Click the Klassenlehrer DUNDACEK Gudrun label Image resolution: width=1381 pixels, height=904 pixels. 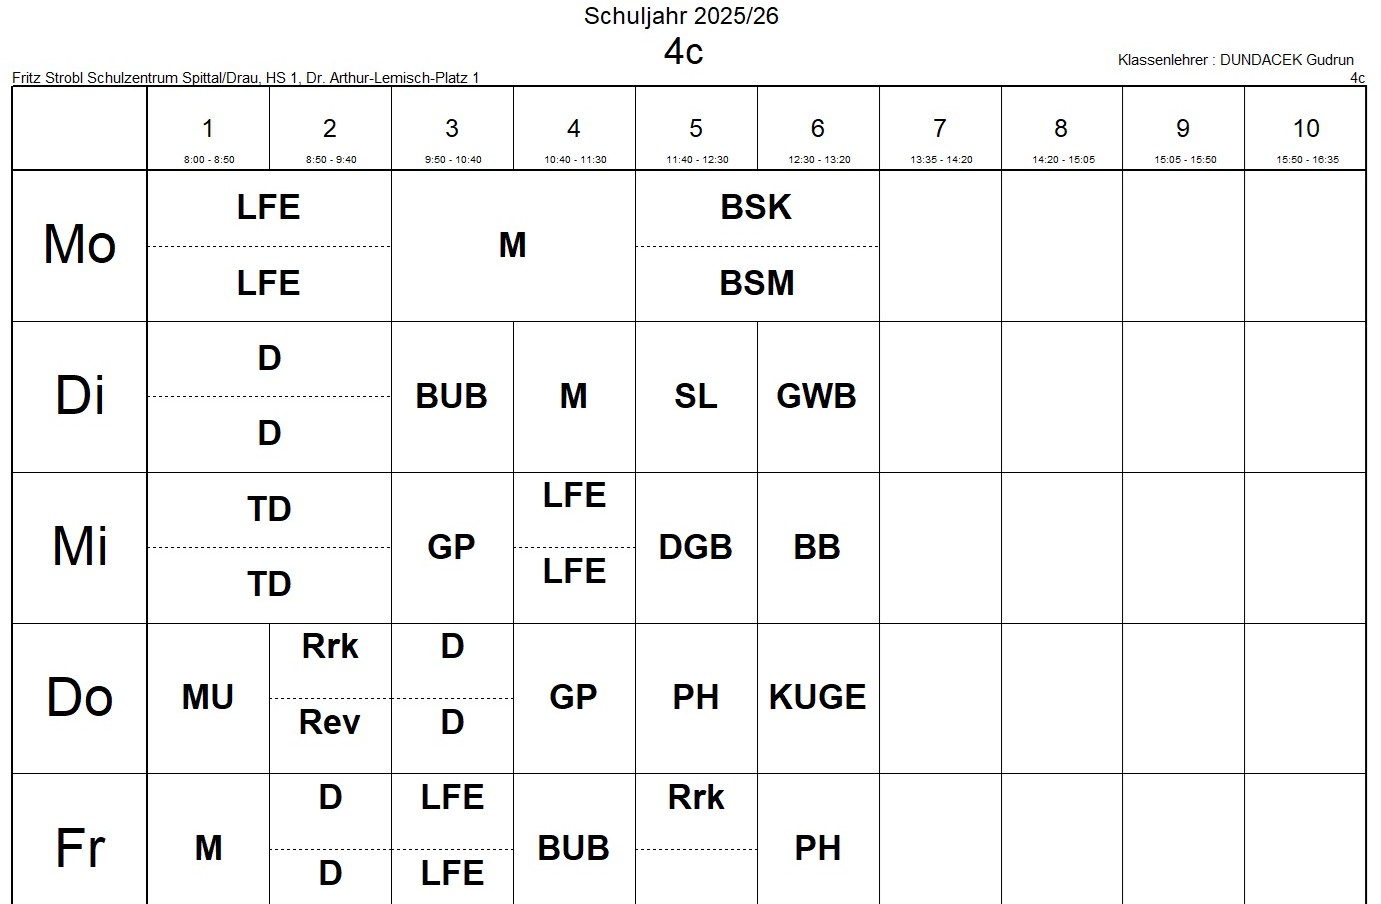point(1235,60)
